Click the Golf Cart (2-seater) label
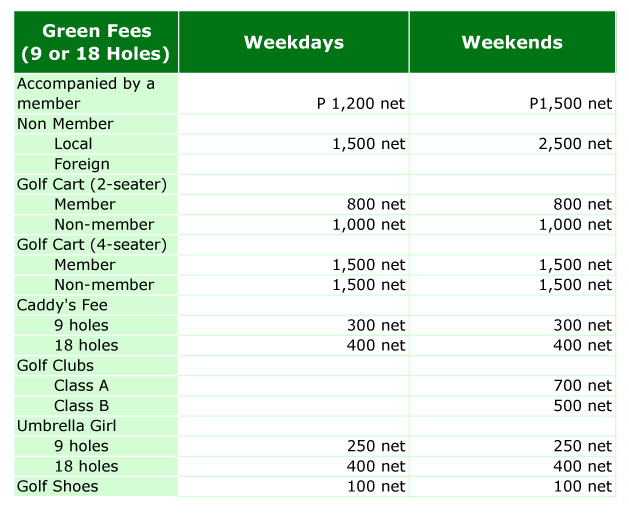The width and height of the screenshot is (629, 513). click(92, 185)
